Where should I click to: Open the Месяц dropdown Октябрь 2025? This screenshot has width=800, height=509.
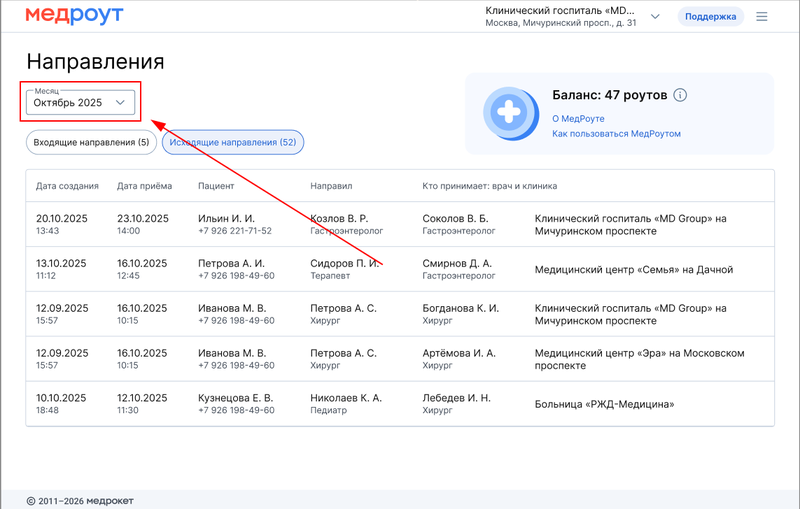coord(80,102)
